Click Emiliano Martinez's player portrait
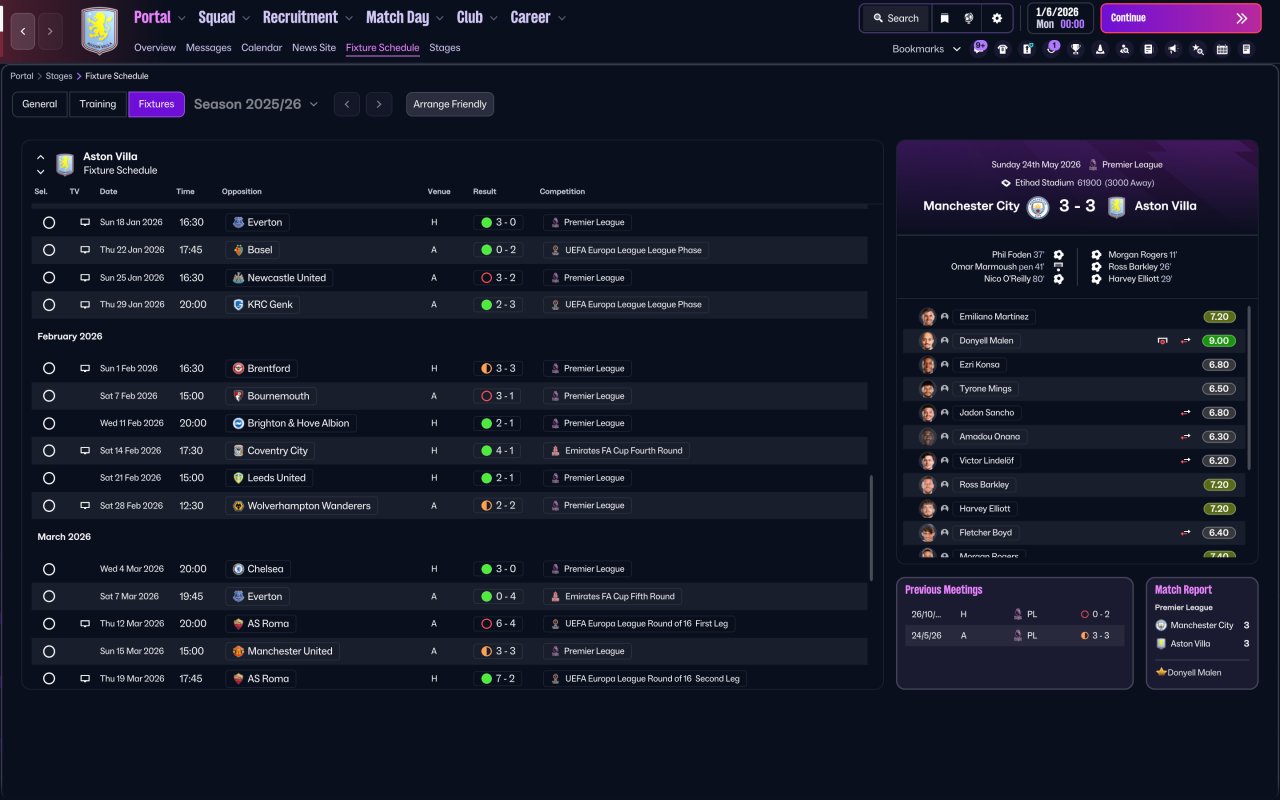This screenshot has width=1280, height=800. pos(928,317)
